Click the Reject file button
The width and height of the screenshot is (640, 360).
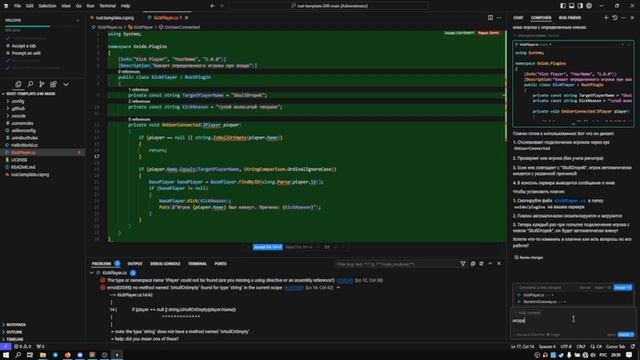(x=298, y=247)
